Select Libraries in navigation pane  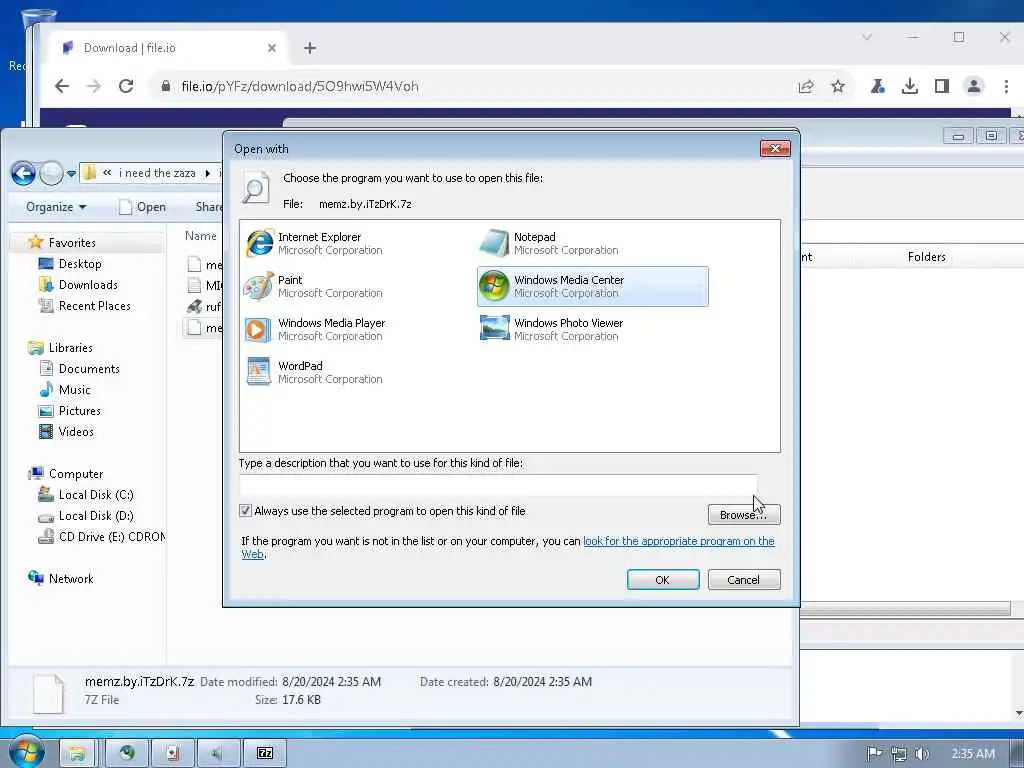click(x=71, y=348)
